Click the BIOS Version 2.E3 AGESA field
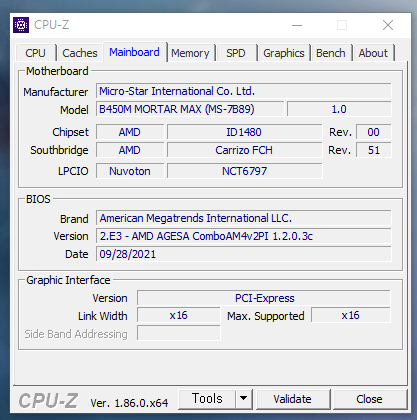417x420 pixels. click(244, 236)
